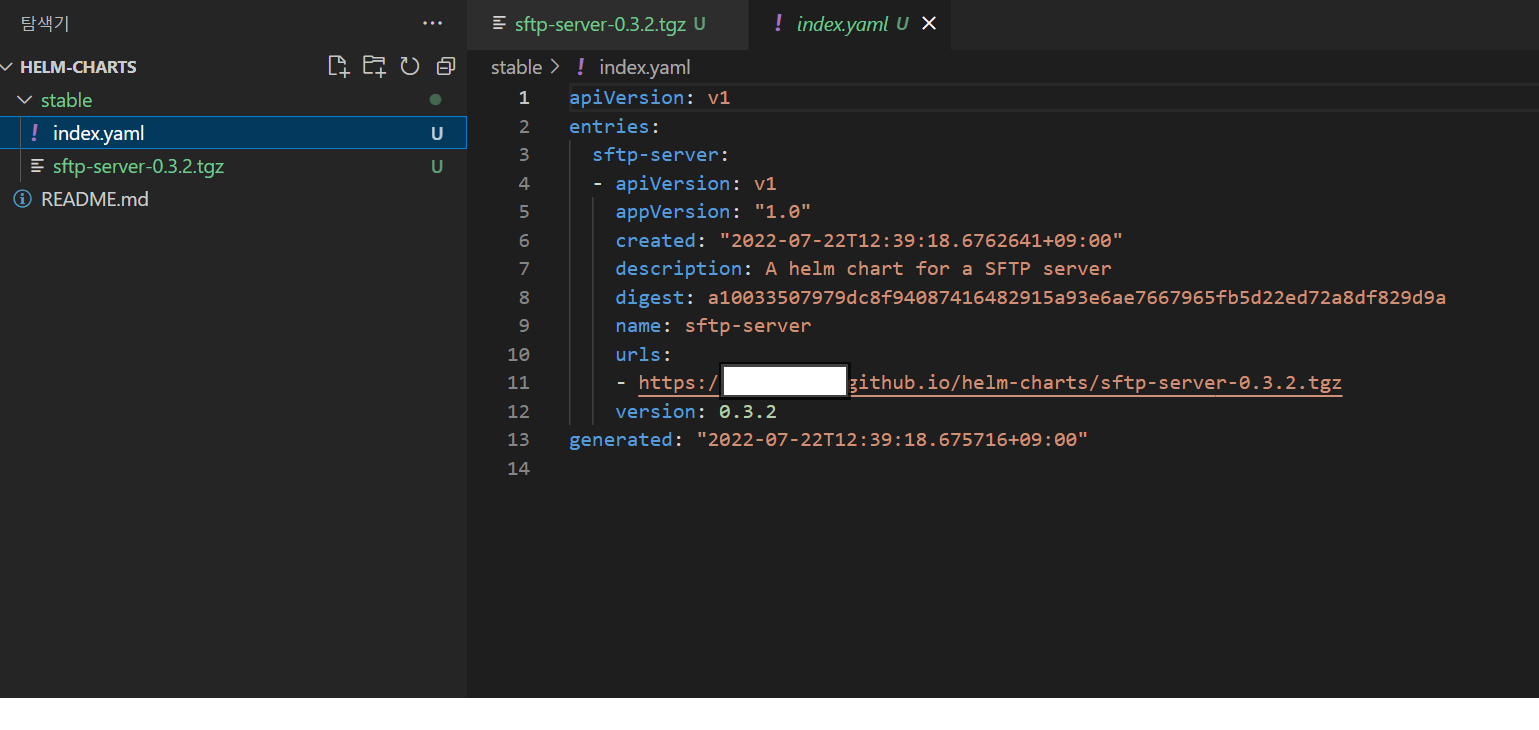Open sftp-server-0.3.2.tgz in the file tree
1539x730 pixels.
(x=233, y=166)
